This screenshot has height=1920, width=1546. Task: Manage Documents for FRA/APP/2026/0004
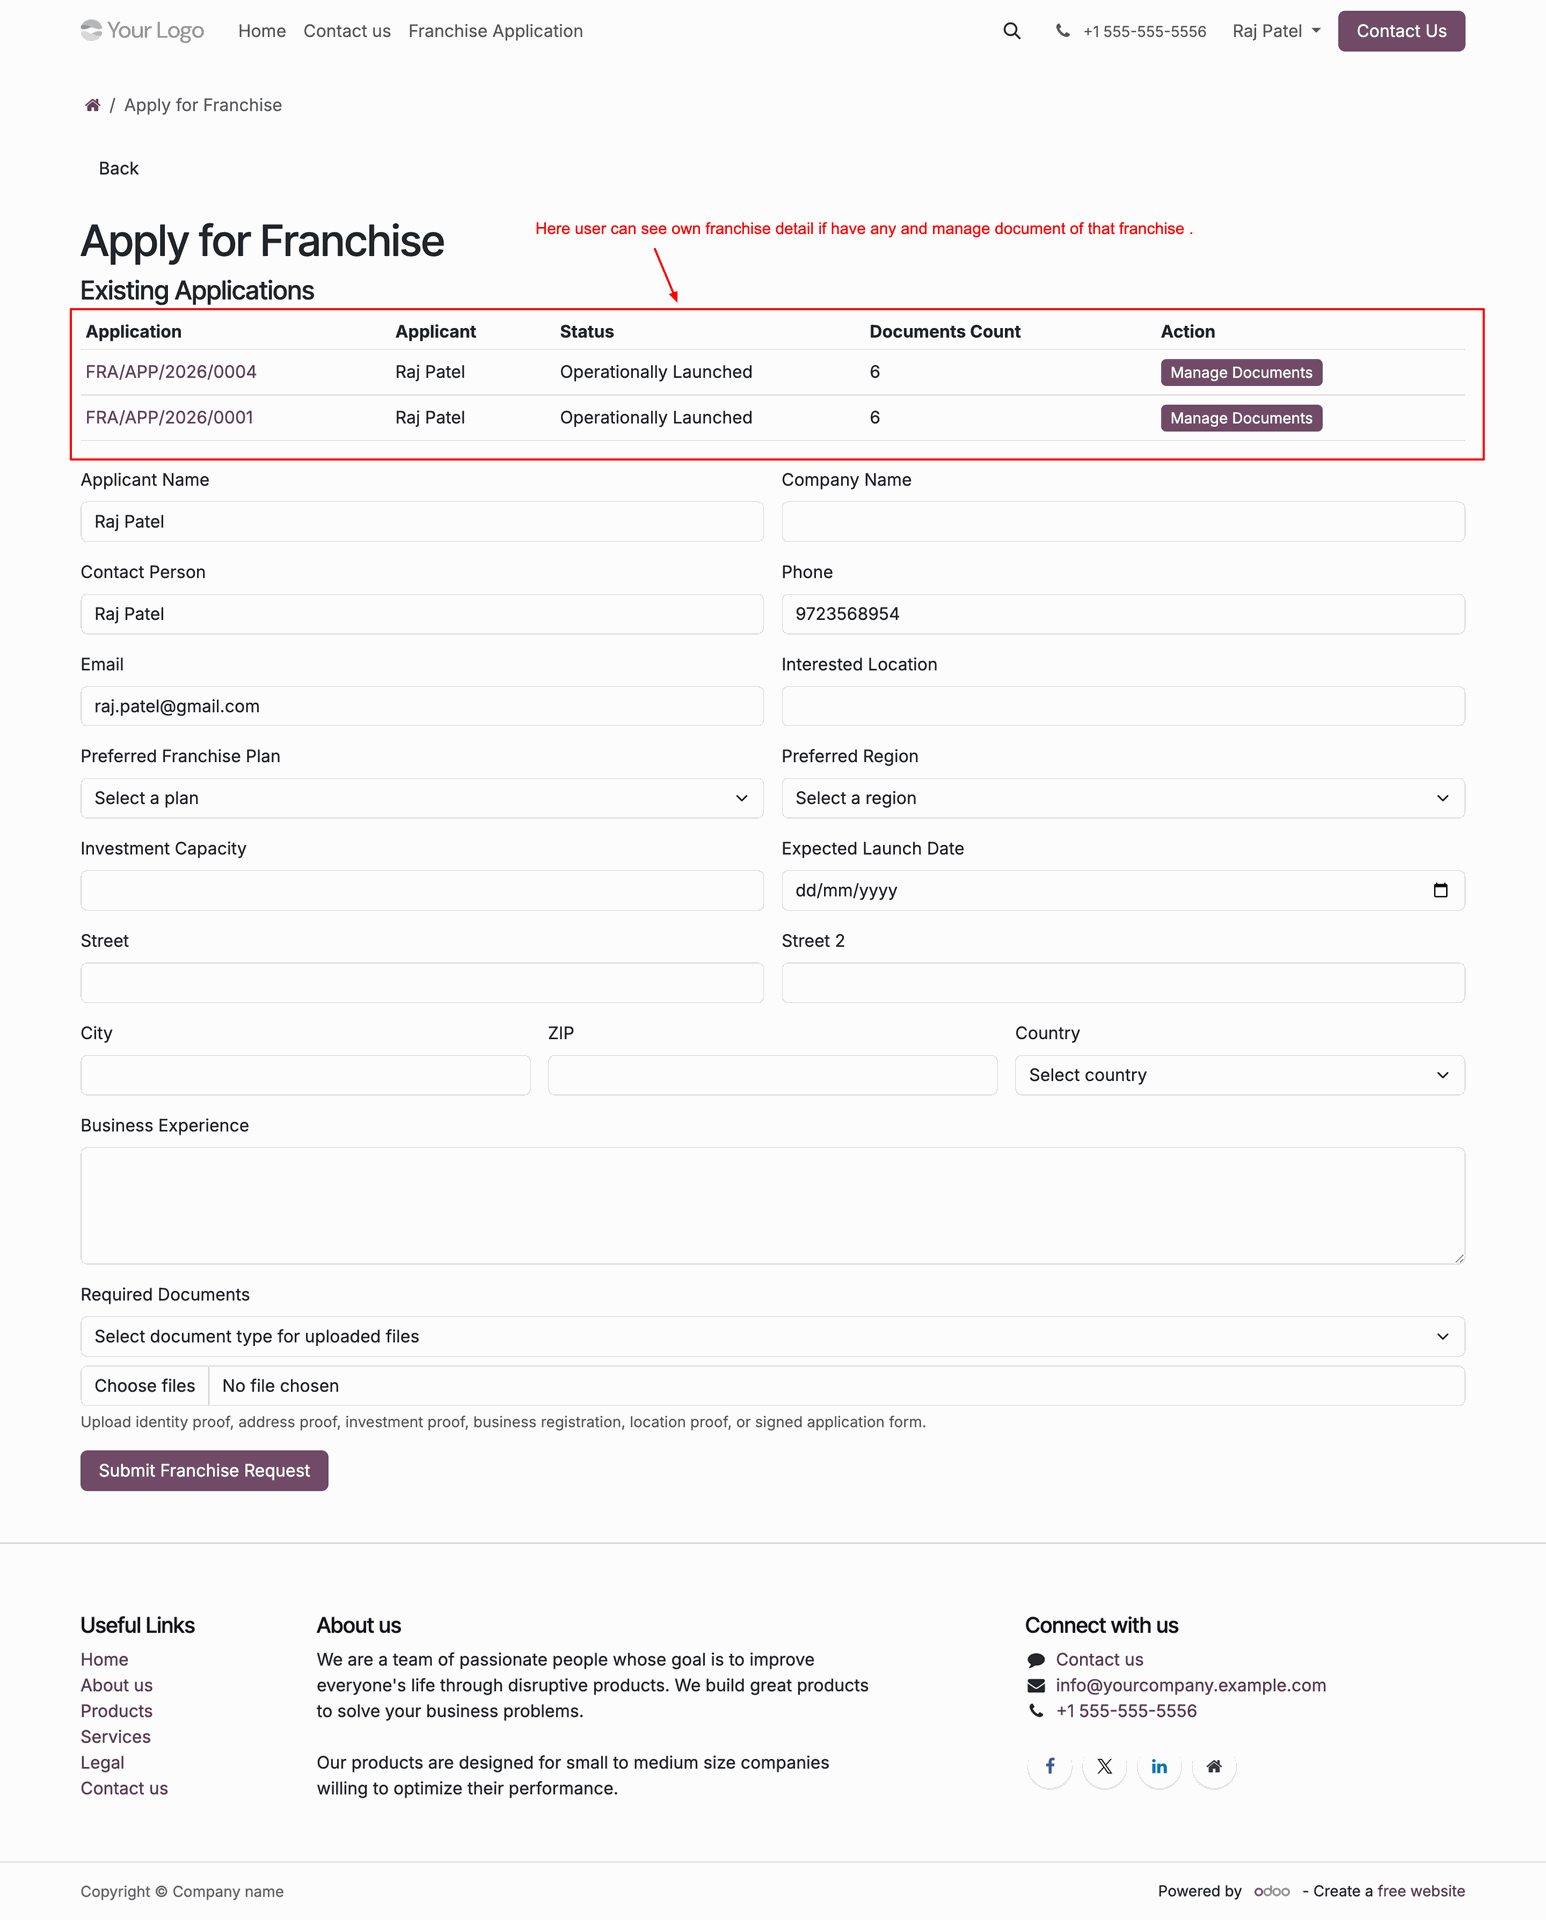(1241, 372)
